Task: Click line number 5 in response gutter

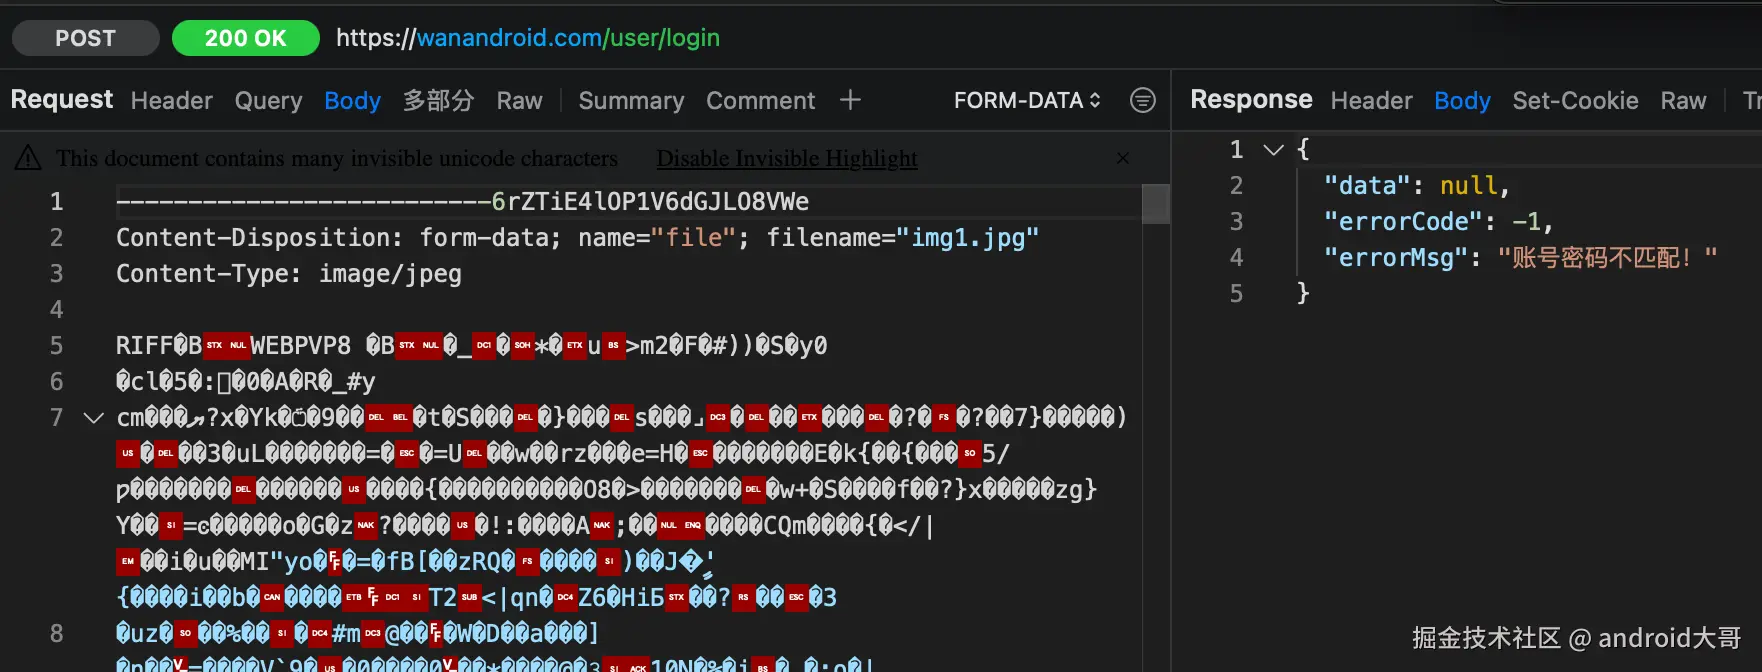Action: (x=1236, y=293)
